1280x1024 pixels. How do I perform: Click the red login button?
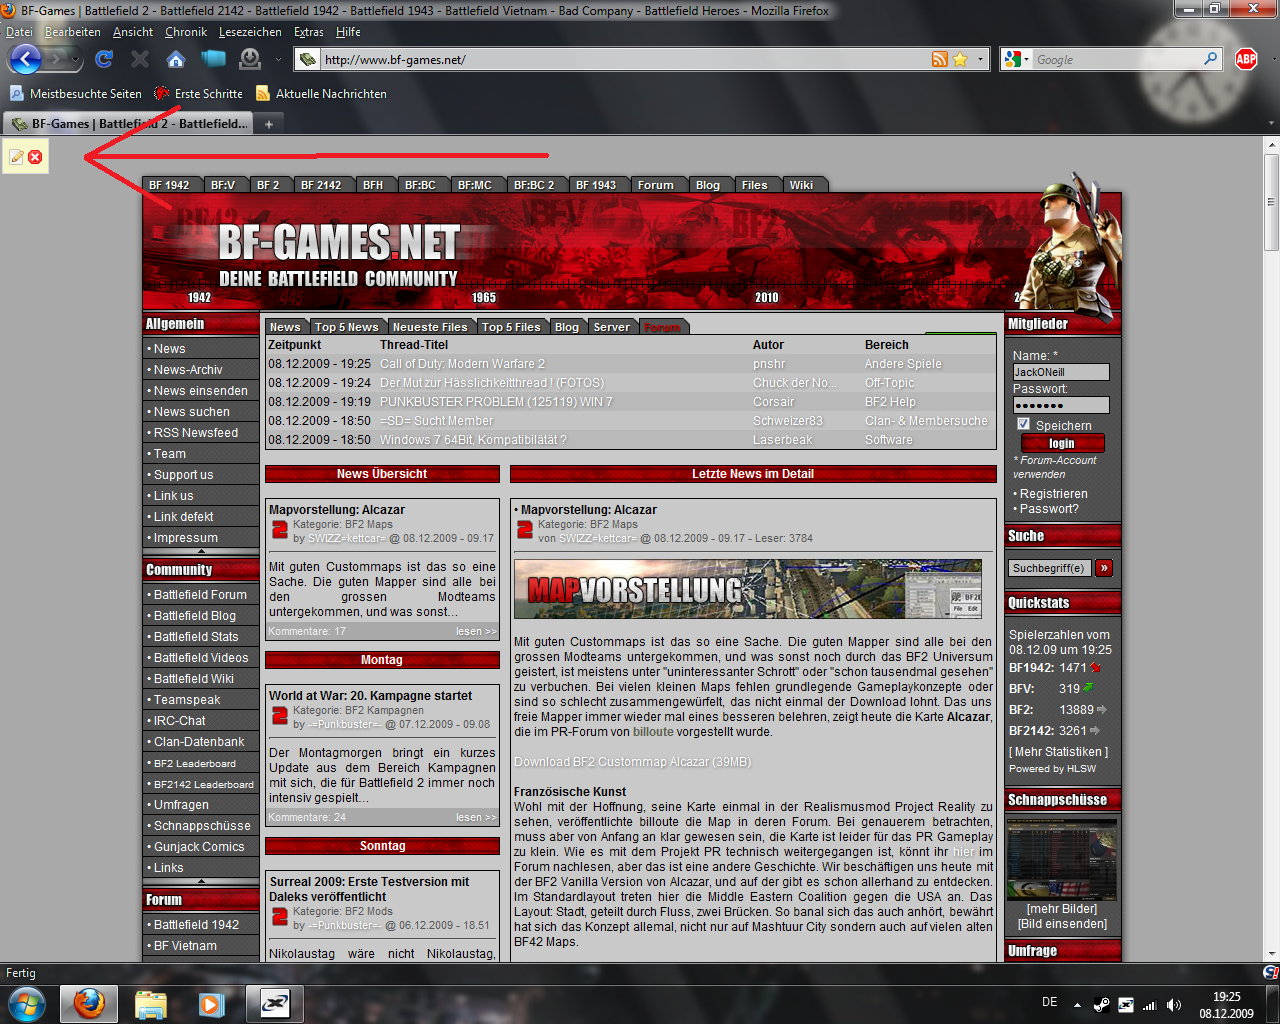tap(1062, 443)
